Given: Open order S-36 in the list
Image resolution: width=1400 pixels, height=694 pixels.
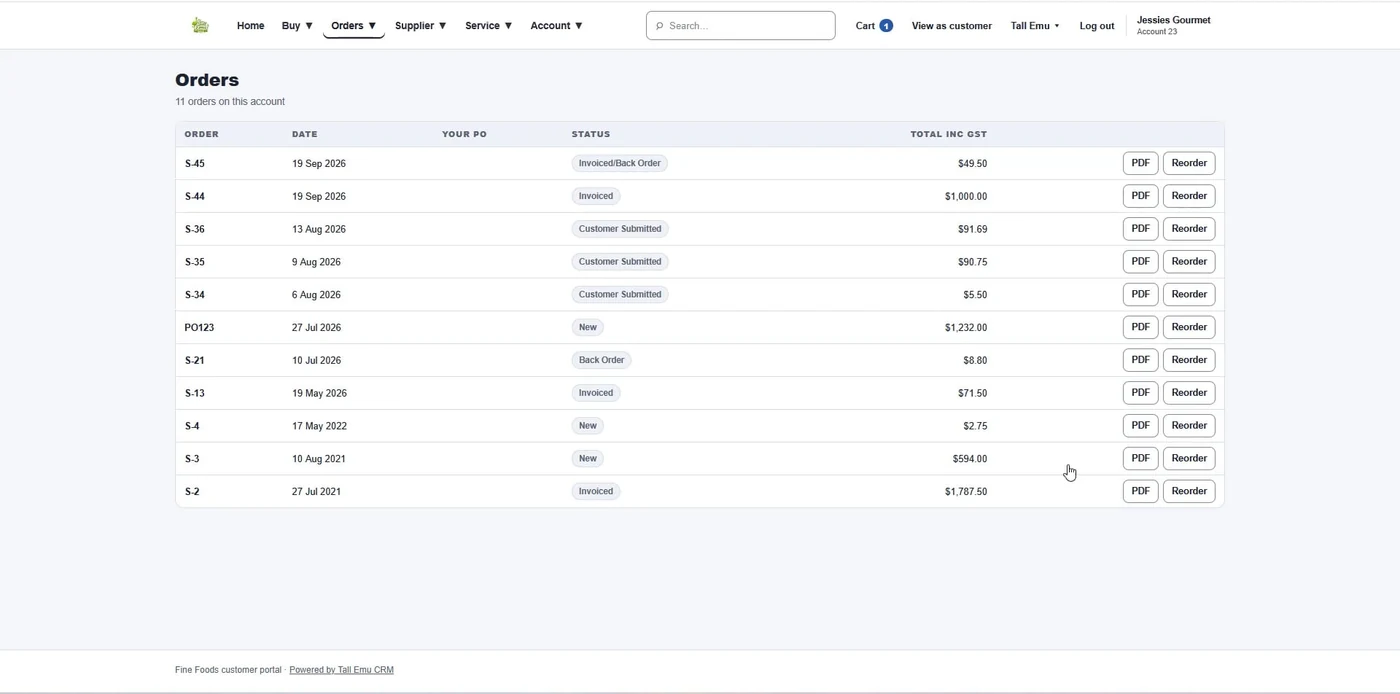Looking at the screenshot, I should tap(195, 229).
